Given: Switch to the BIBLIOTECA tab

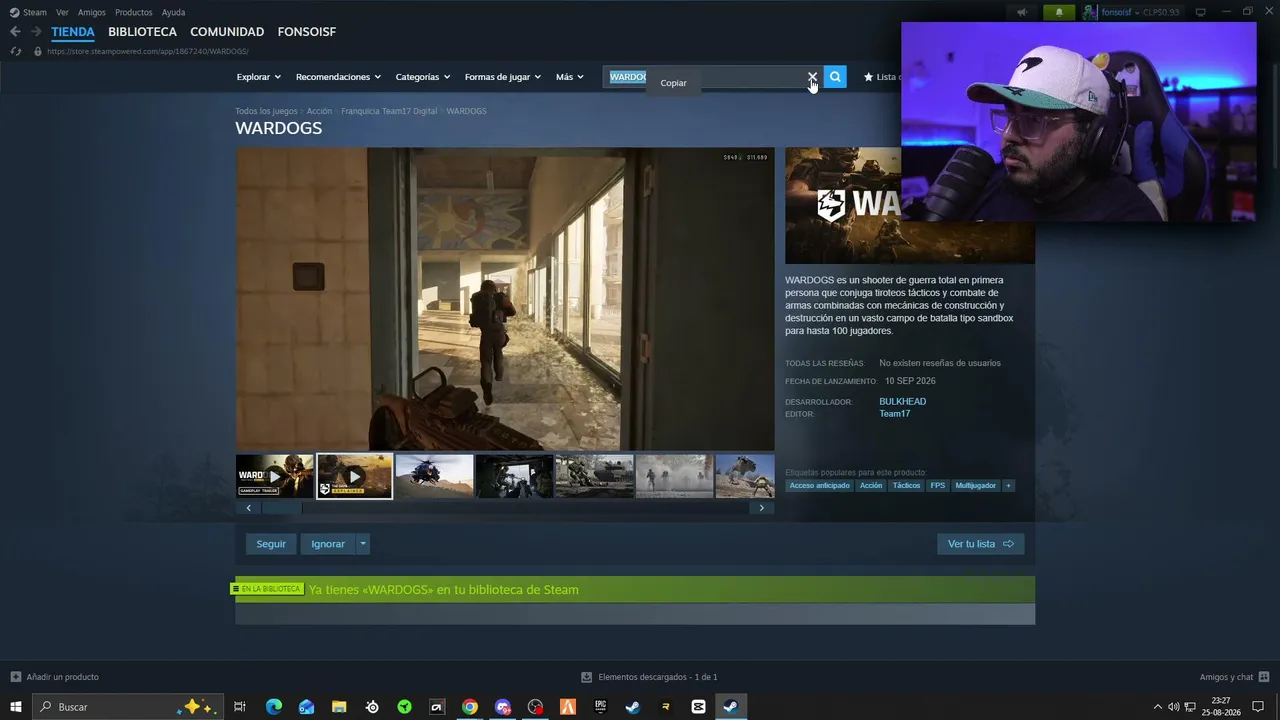Looking at the screenshot, I should [x=142, y=32].
